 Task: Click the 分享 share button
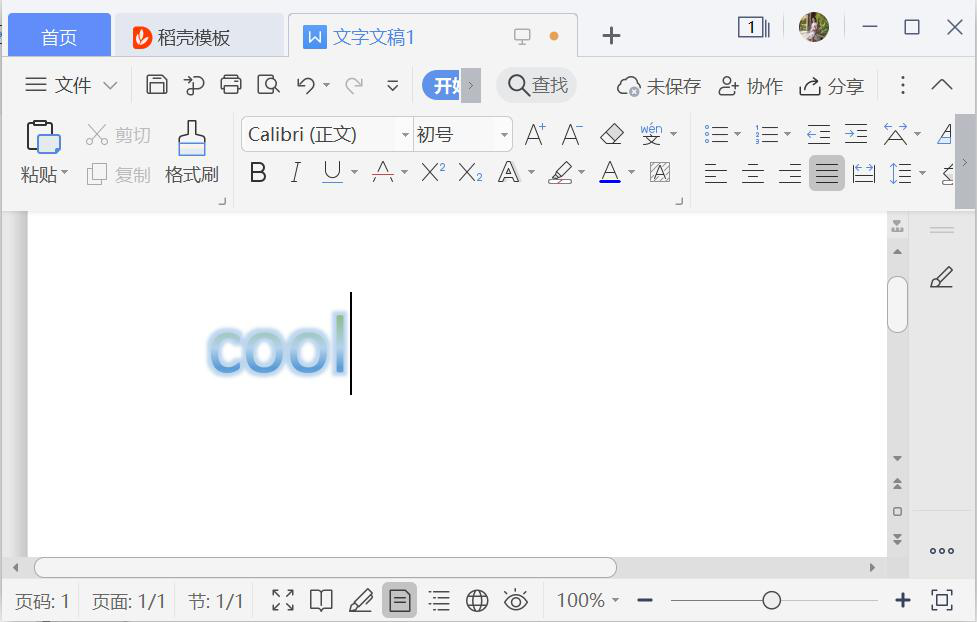point(832,86)
